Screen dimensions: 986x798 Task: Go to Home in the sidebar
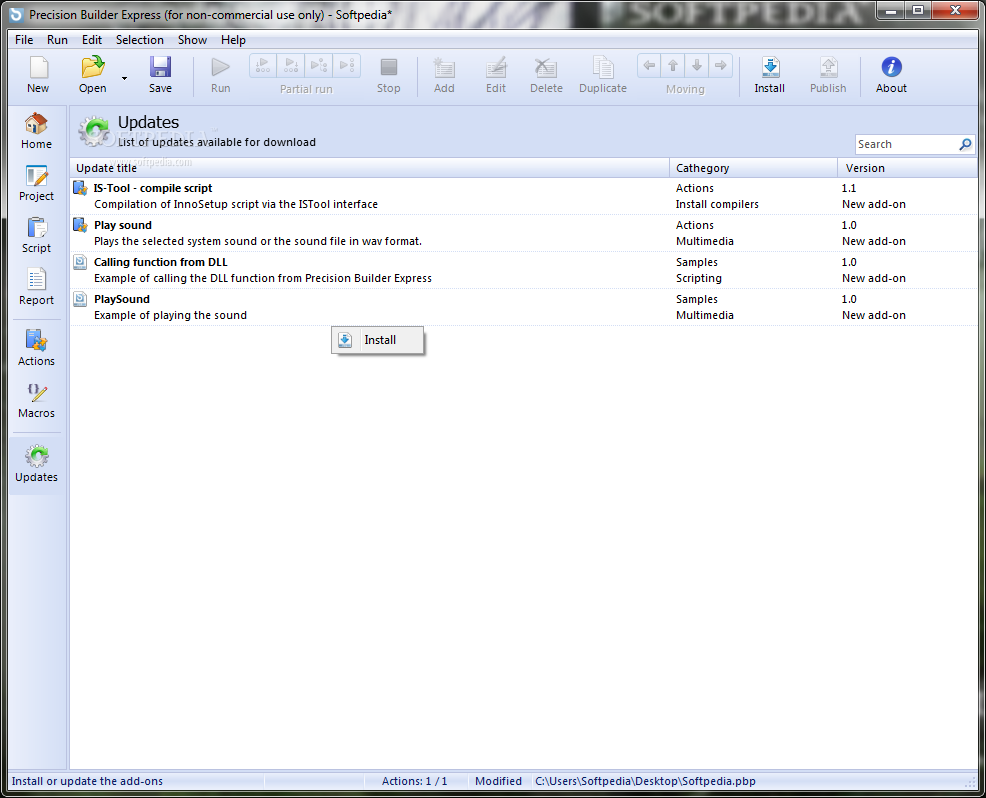point(36,131)
